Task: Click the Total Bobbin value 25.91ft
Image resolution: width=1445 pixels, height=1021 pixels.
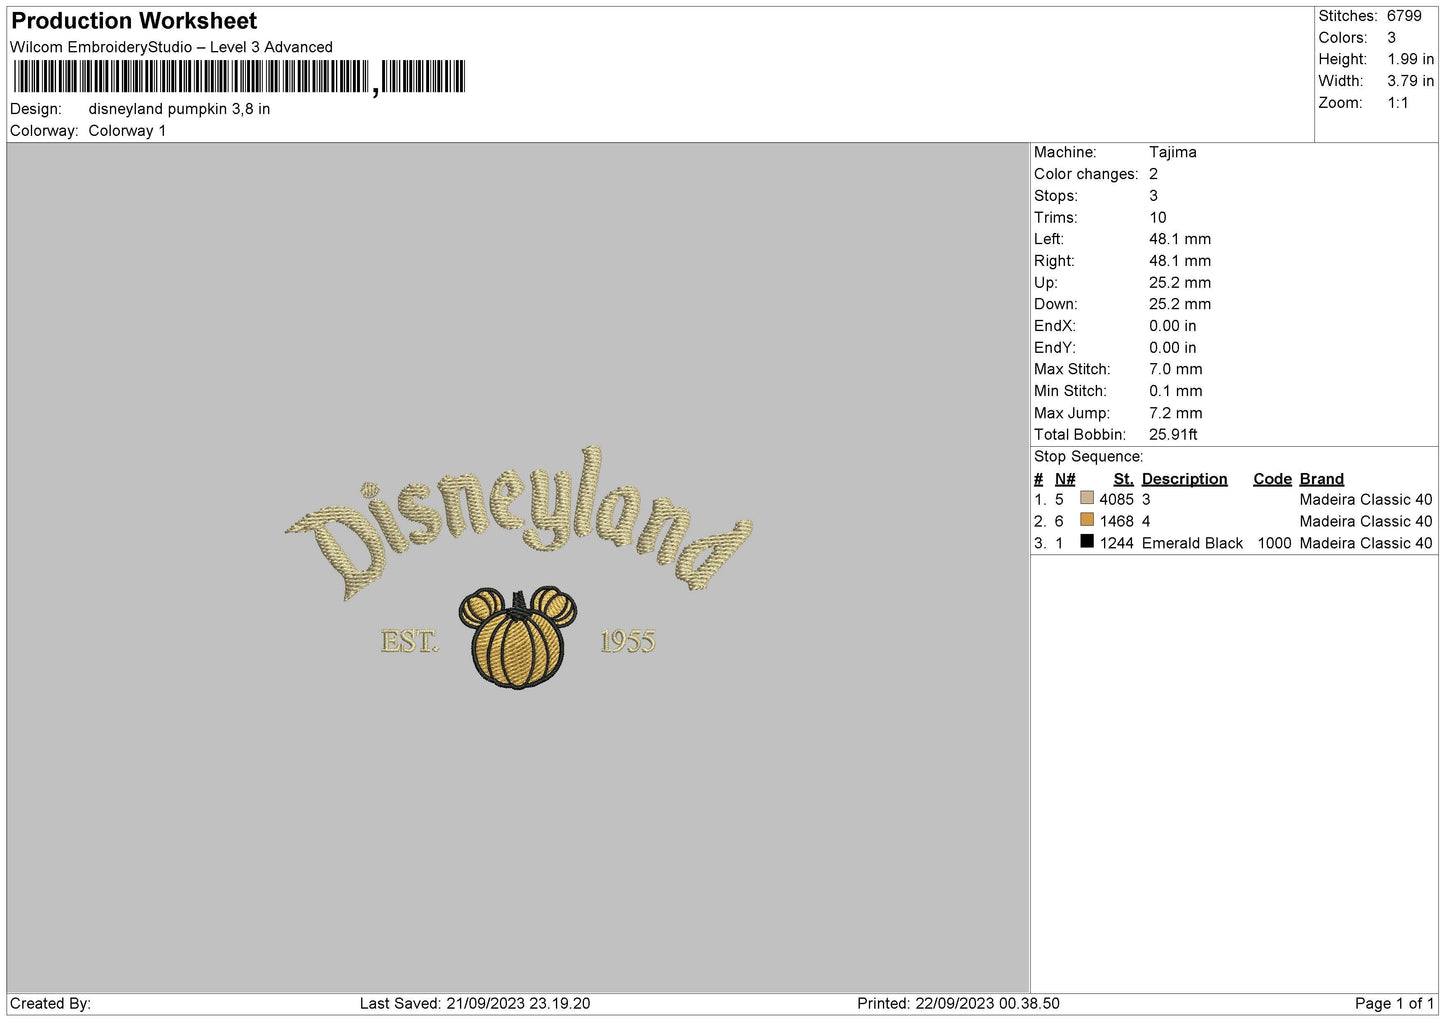Action: (1173, 435)
